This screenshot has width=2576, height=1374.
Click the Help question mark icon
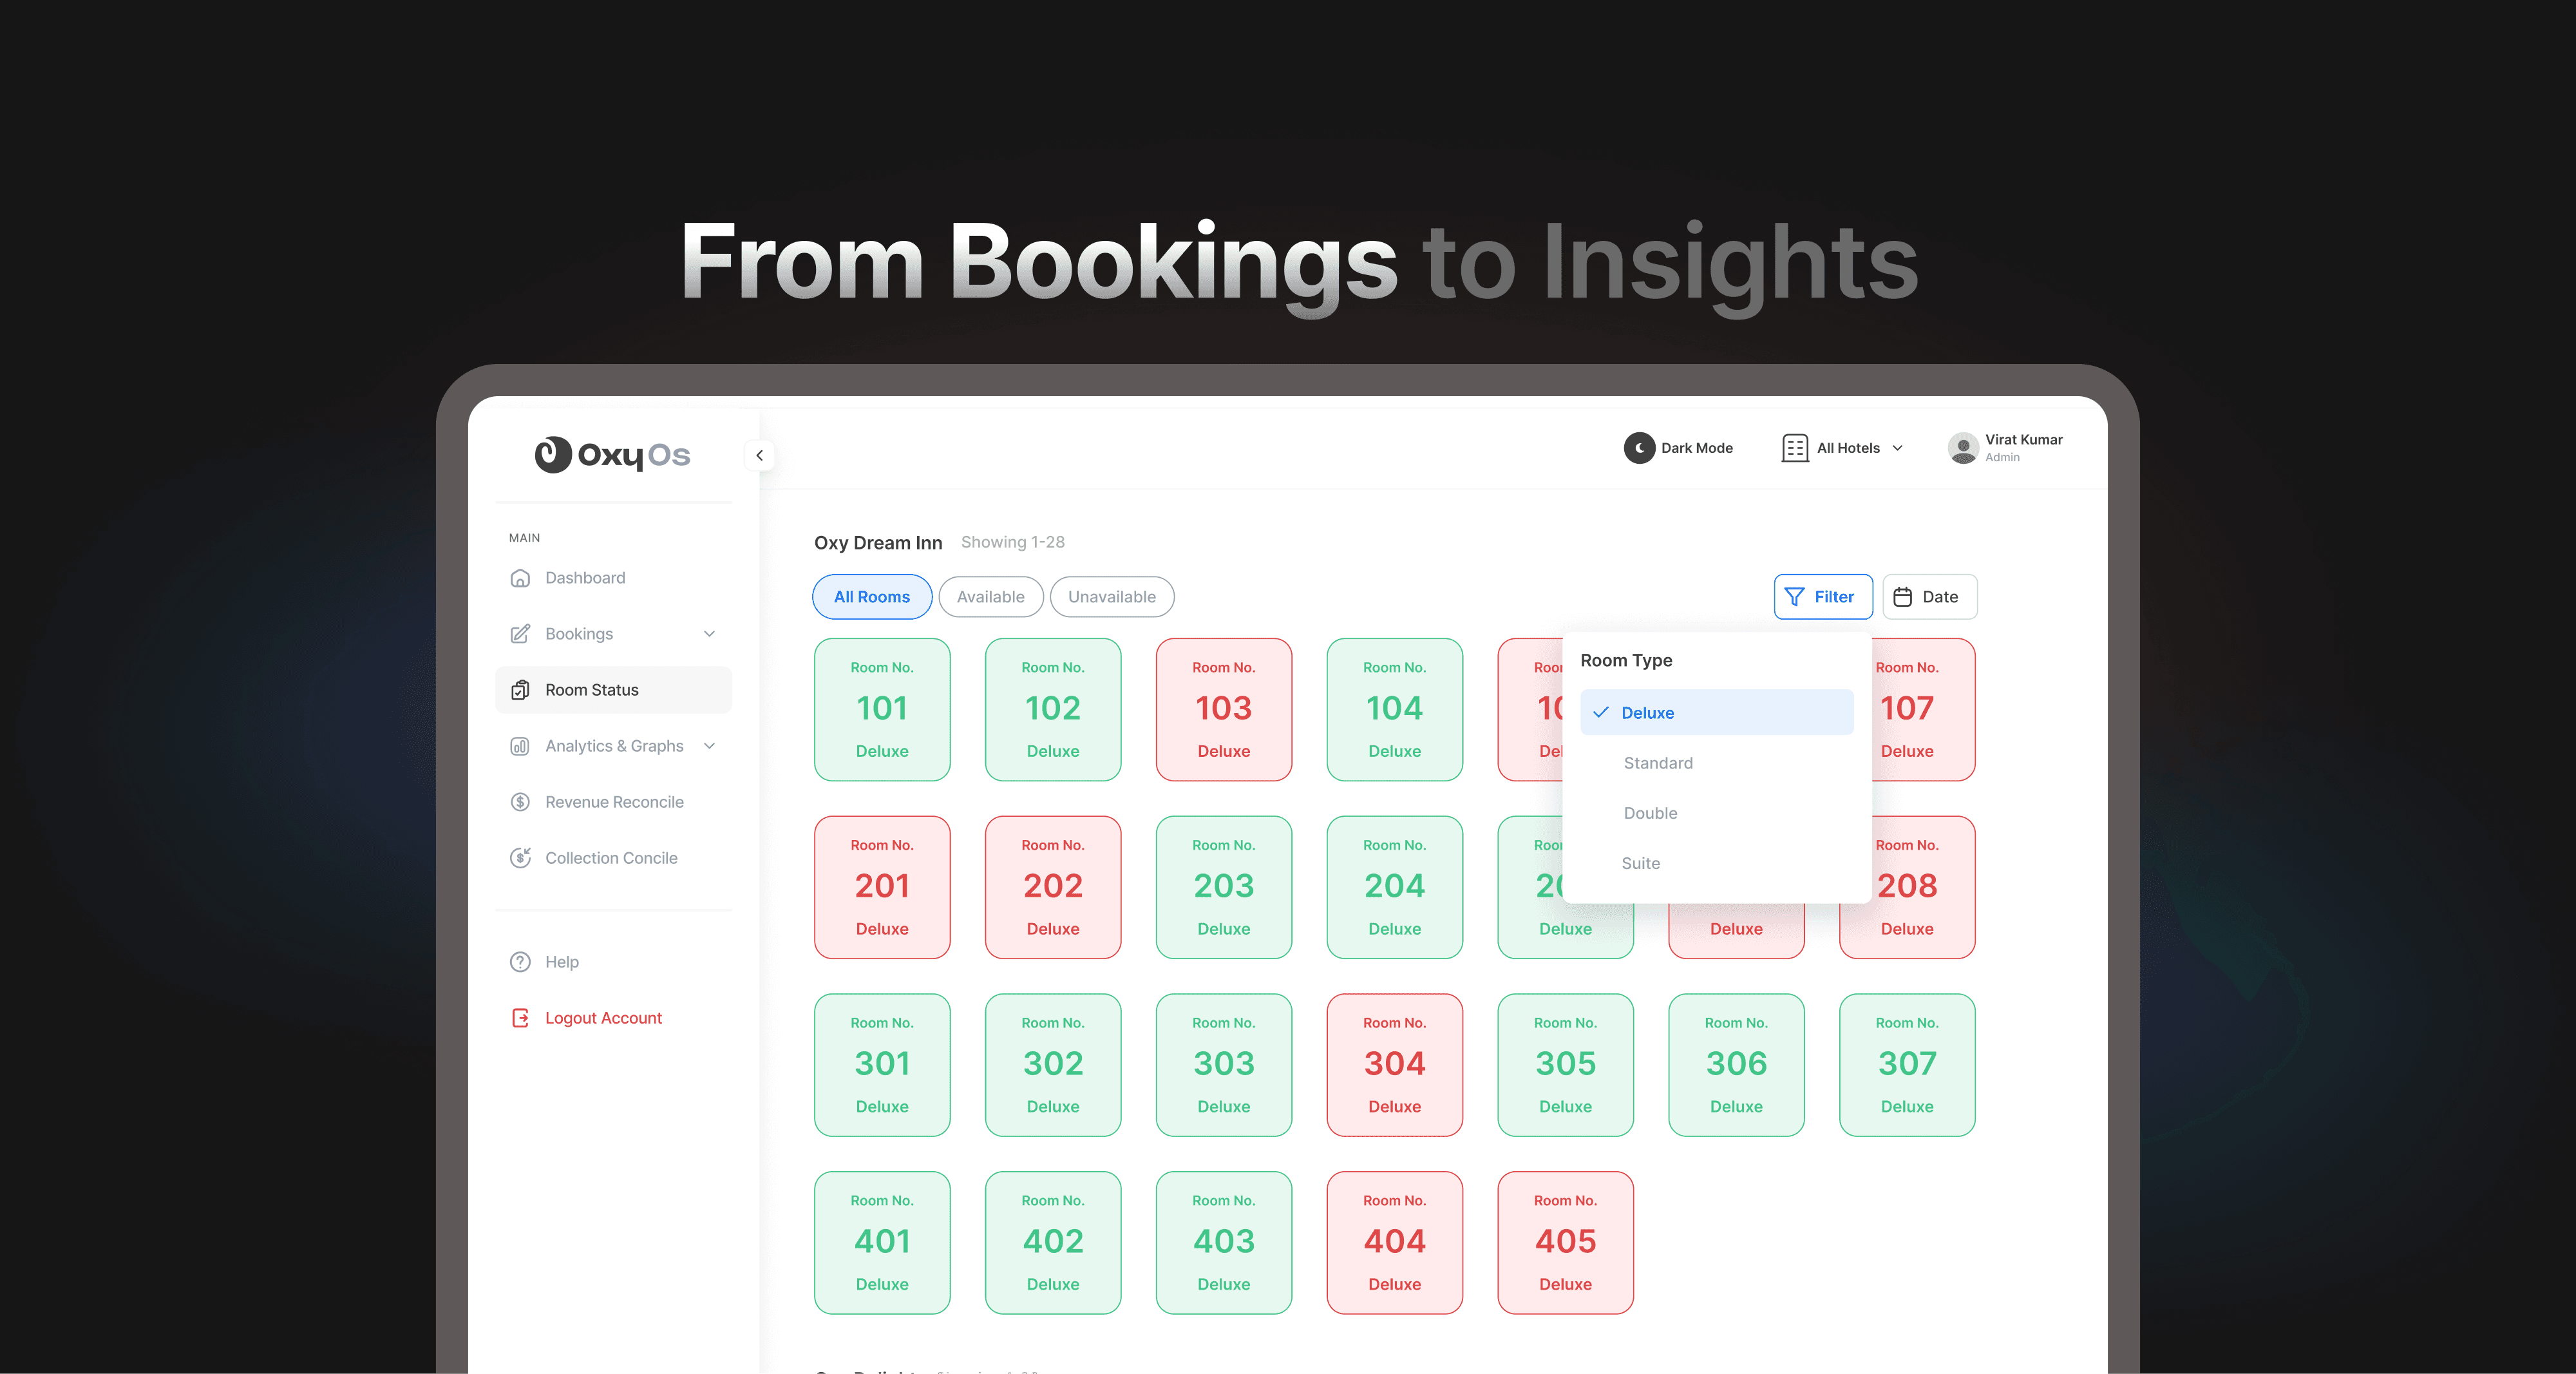(520, 962)
